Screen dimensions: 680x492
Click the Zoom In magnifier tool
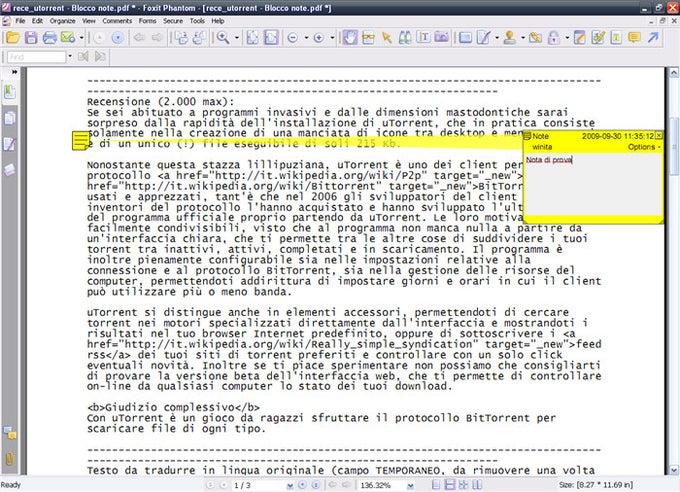point(223,38)
